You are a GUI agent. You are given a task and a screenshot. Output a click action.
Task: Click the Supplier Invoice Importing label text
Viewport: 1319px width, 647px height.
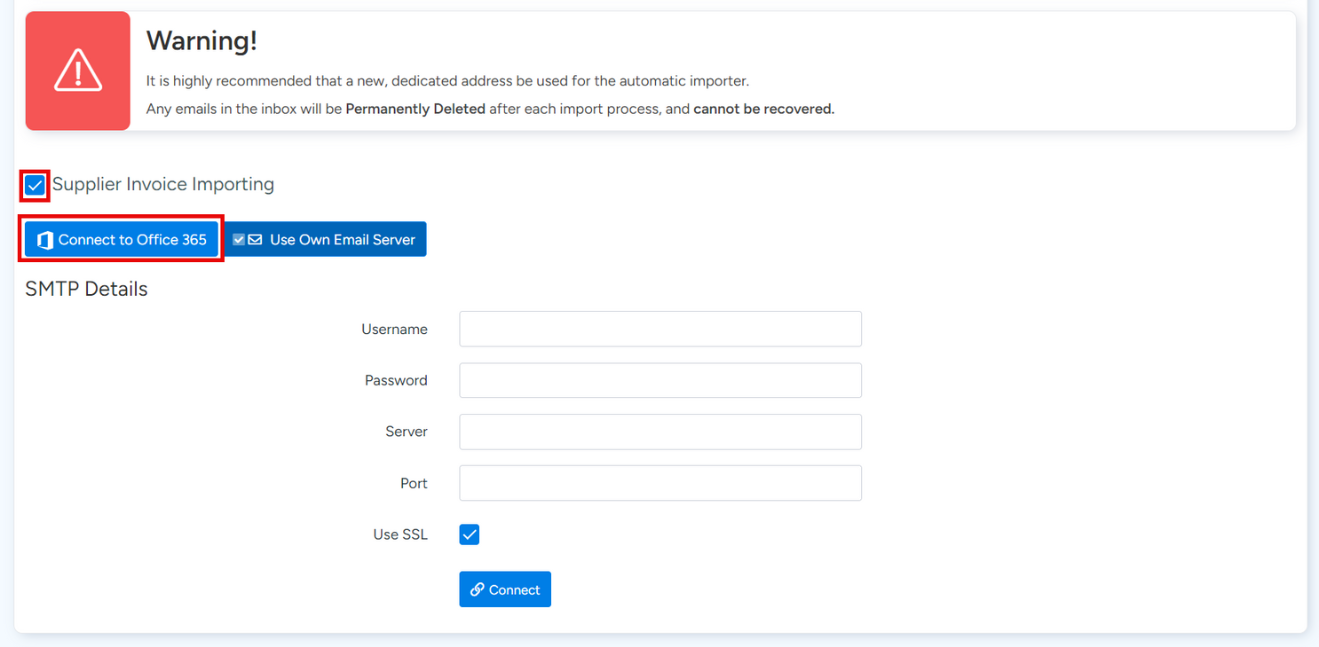(163, 185)
